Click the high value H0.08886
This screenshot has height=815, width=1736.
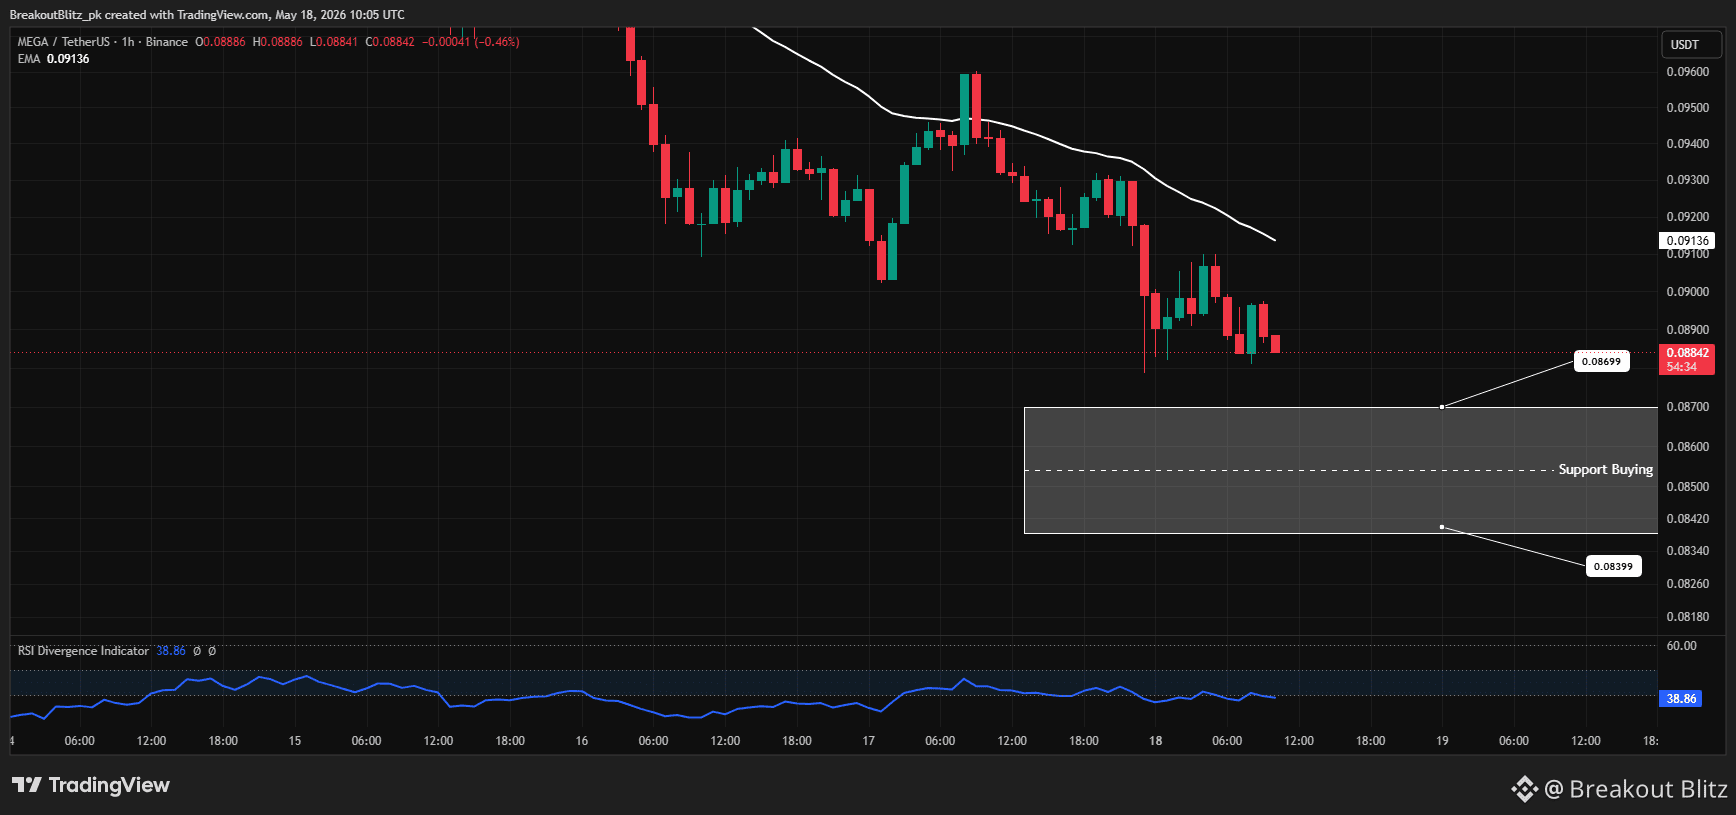[x=278, y=42]
